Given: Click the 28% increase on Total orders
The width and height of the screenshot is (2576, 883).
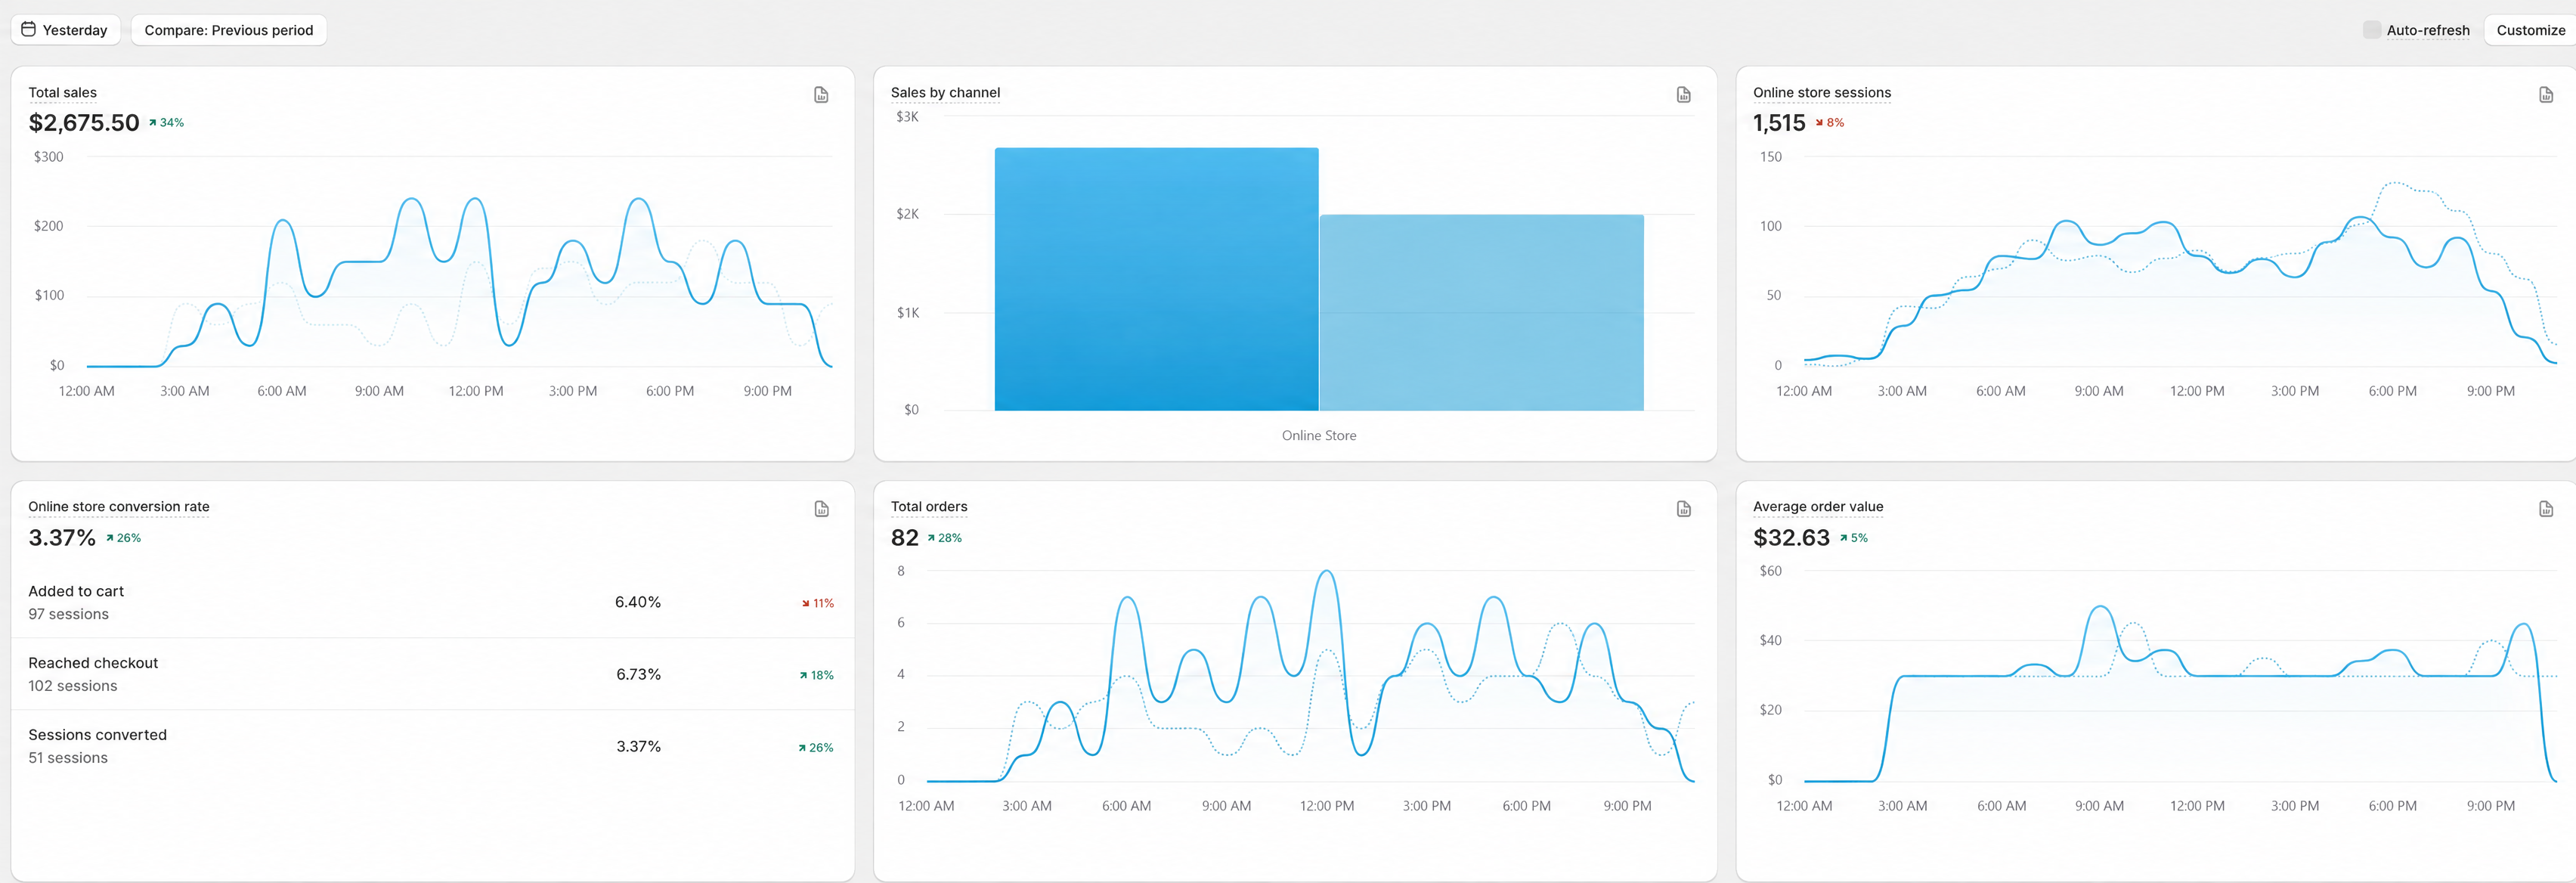Looking at the screenshot, I should 944,538.
